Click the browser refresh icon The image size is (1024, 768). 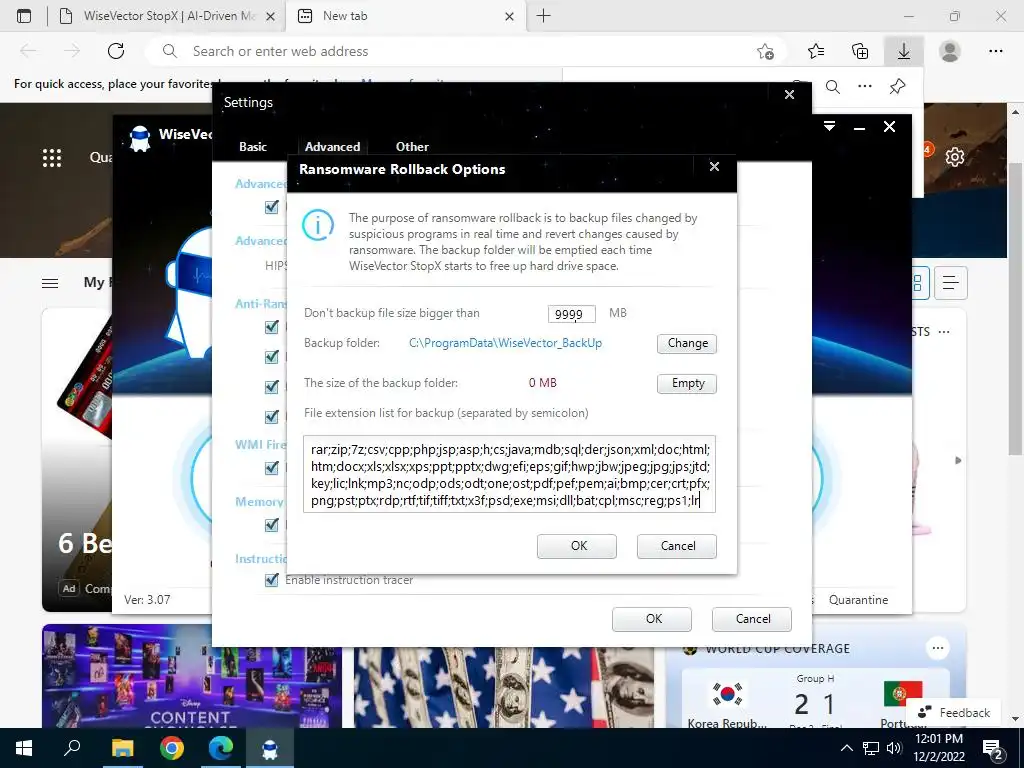click(116, 51)
